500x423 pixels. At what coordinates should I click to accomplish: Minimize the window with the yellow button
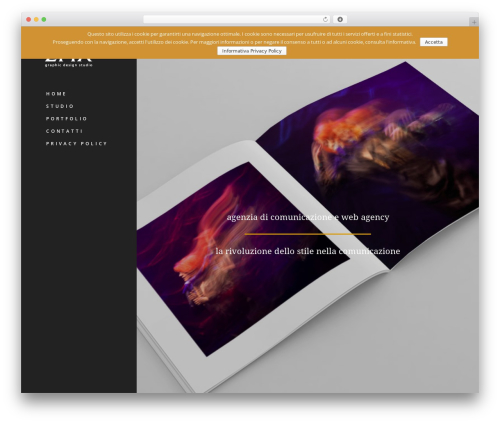(36, 20)
